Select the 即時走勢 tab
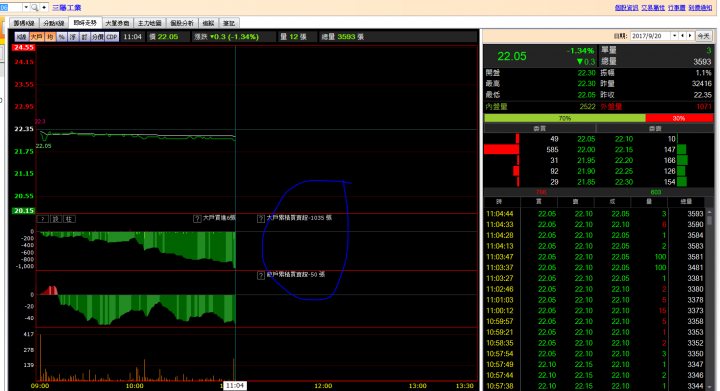 pyautogui.click(x=85, y=22)
